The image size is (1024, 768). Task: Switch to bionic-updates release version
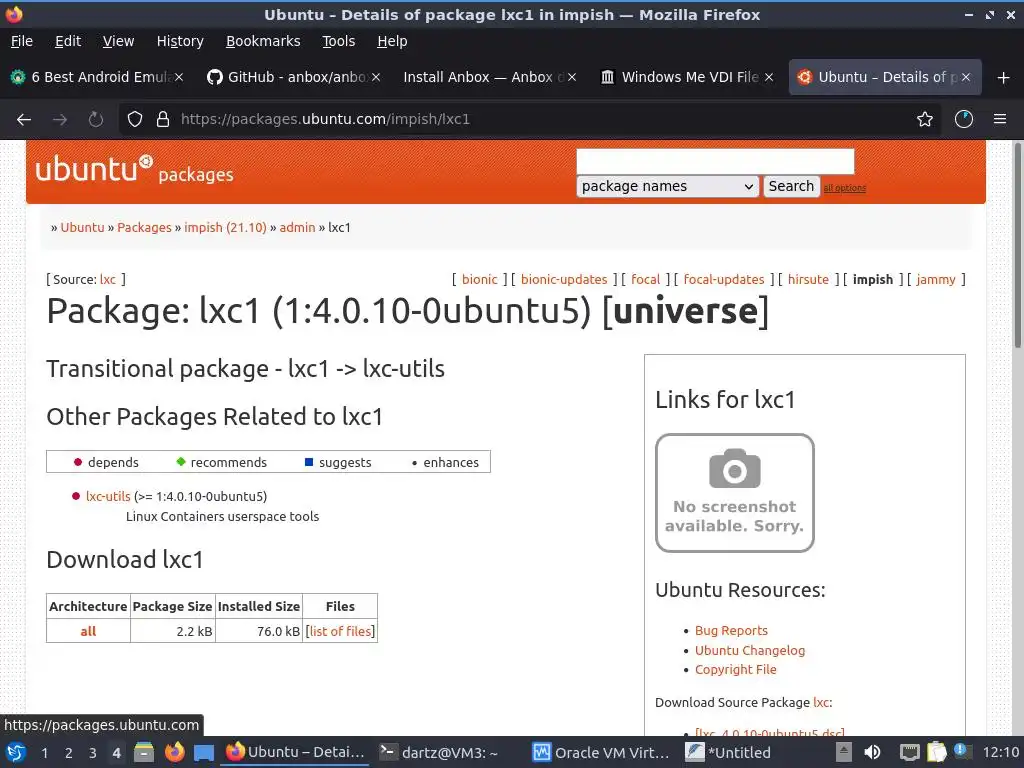coord(564,280)
